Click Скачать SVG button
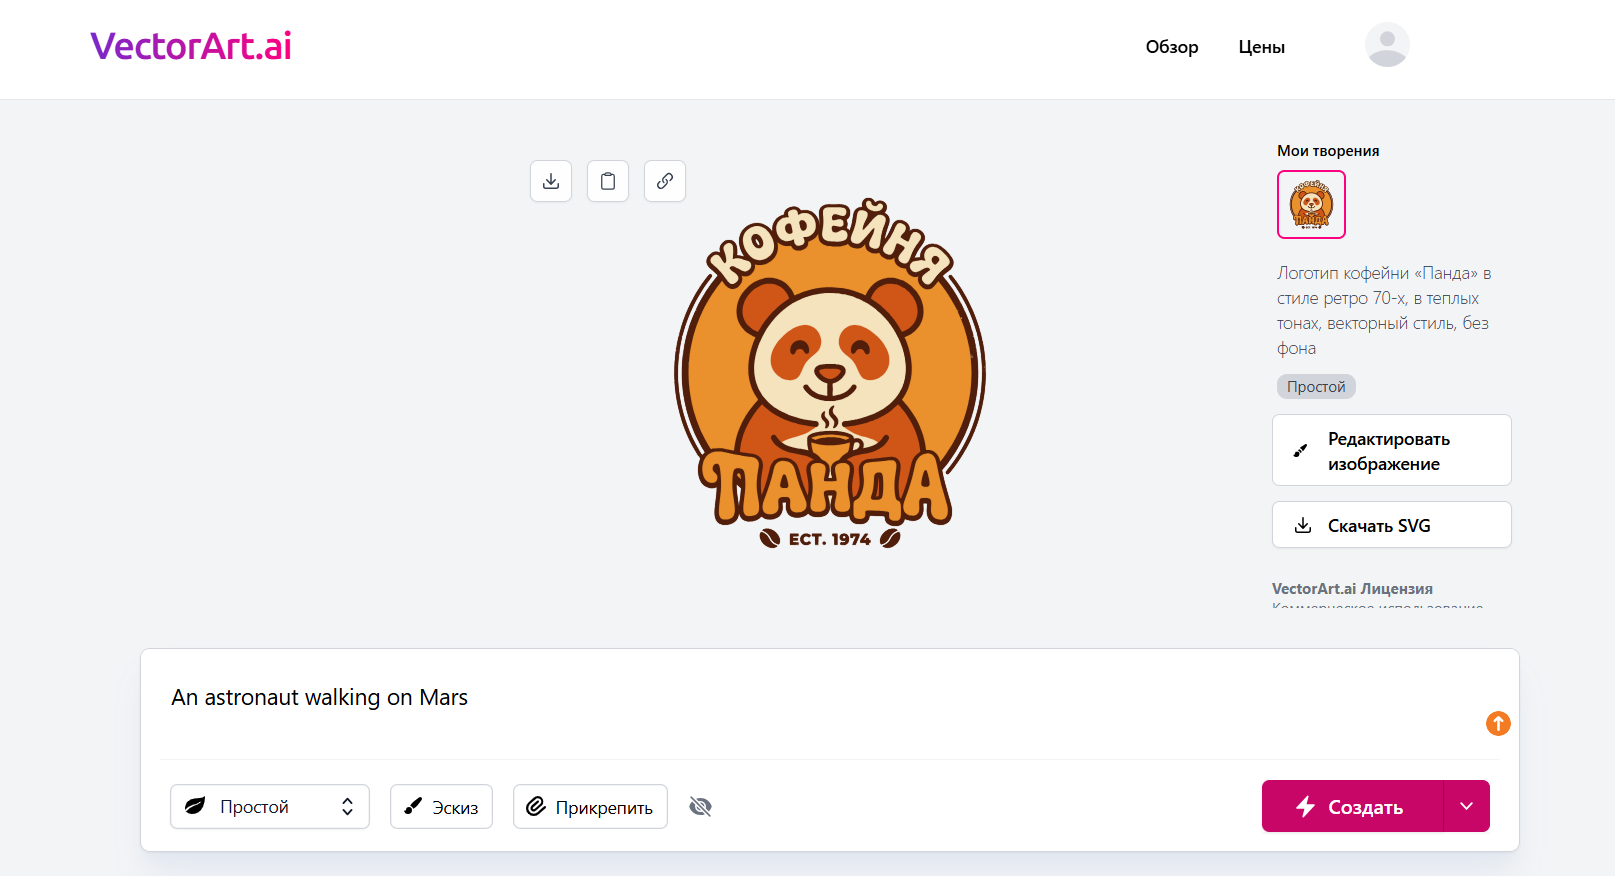The height and width of the screenshot is (876, 1615). pos(1391,525)
